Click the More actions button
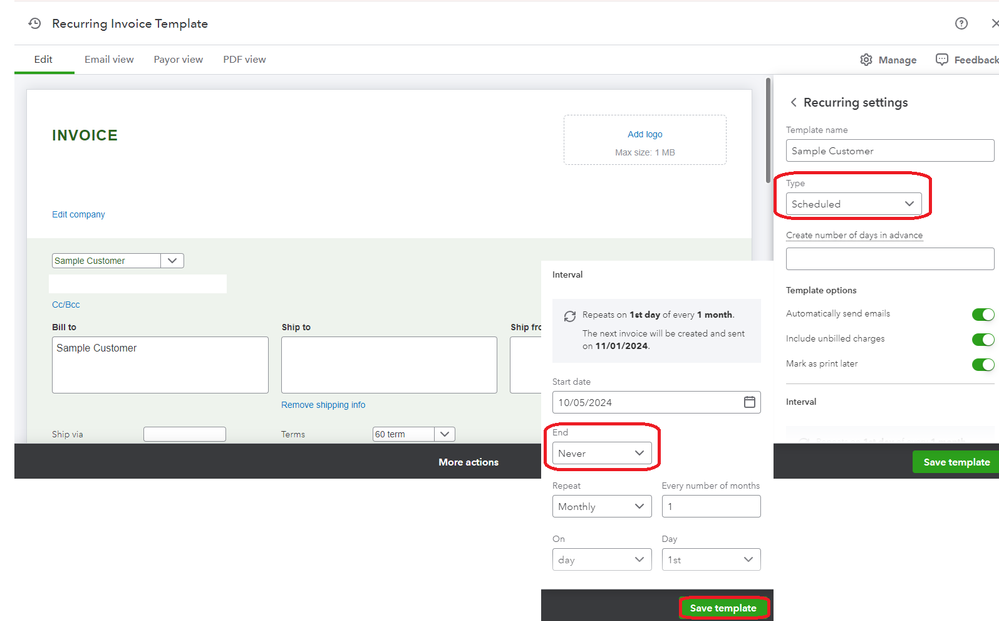The height and width of the screenshot is (621, 999). point(468,462)
